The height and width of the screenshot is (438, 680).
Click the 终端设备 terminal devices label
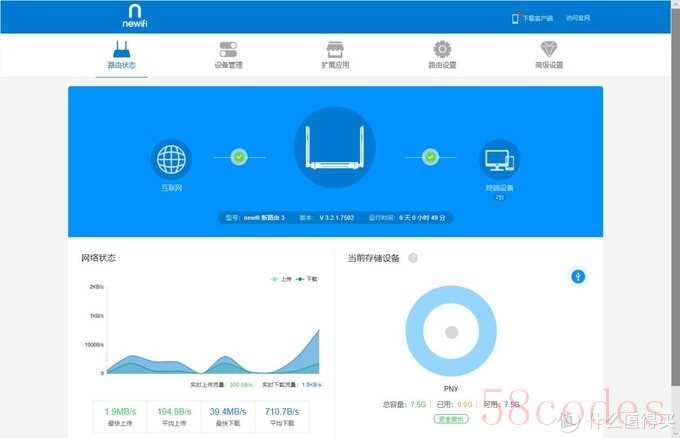point(500,188)
